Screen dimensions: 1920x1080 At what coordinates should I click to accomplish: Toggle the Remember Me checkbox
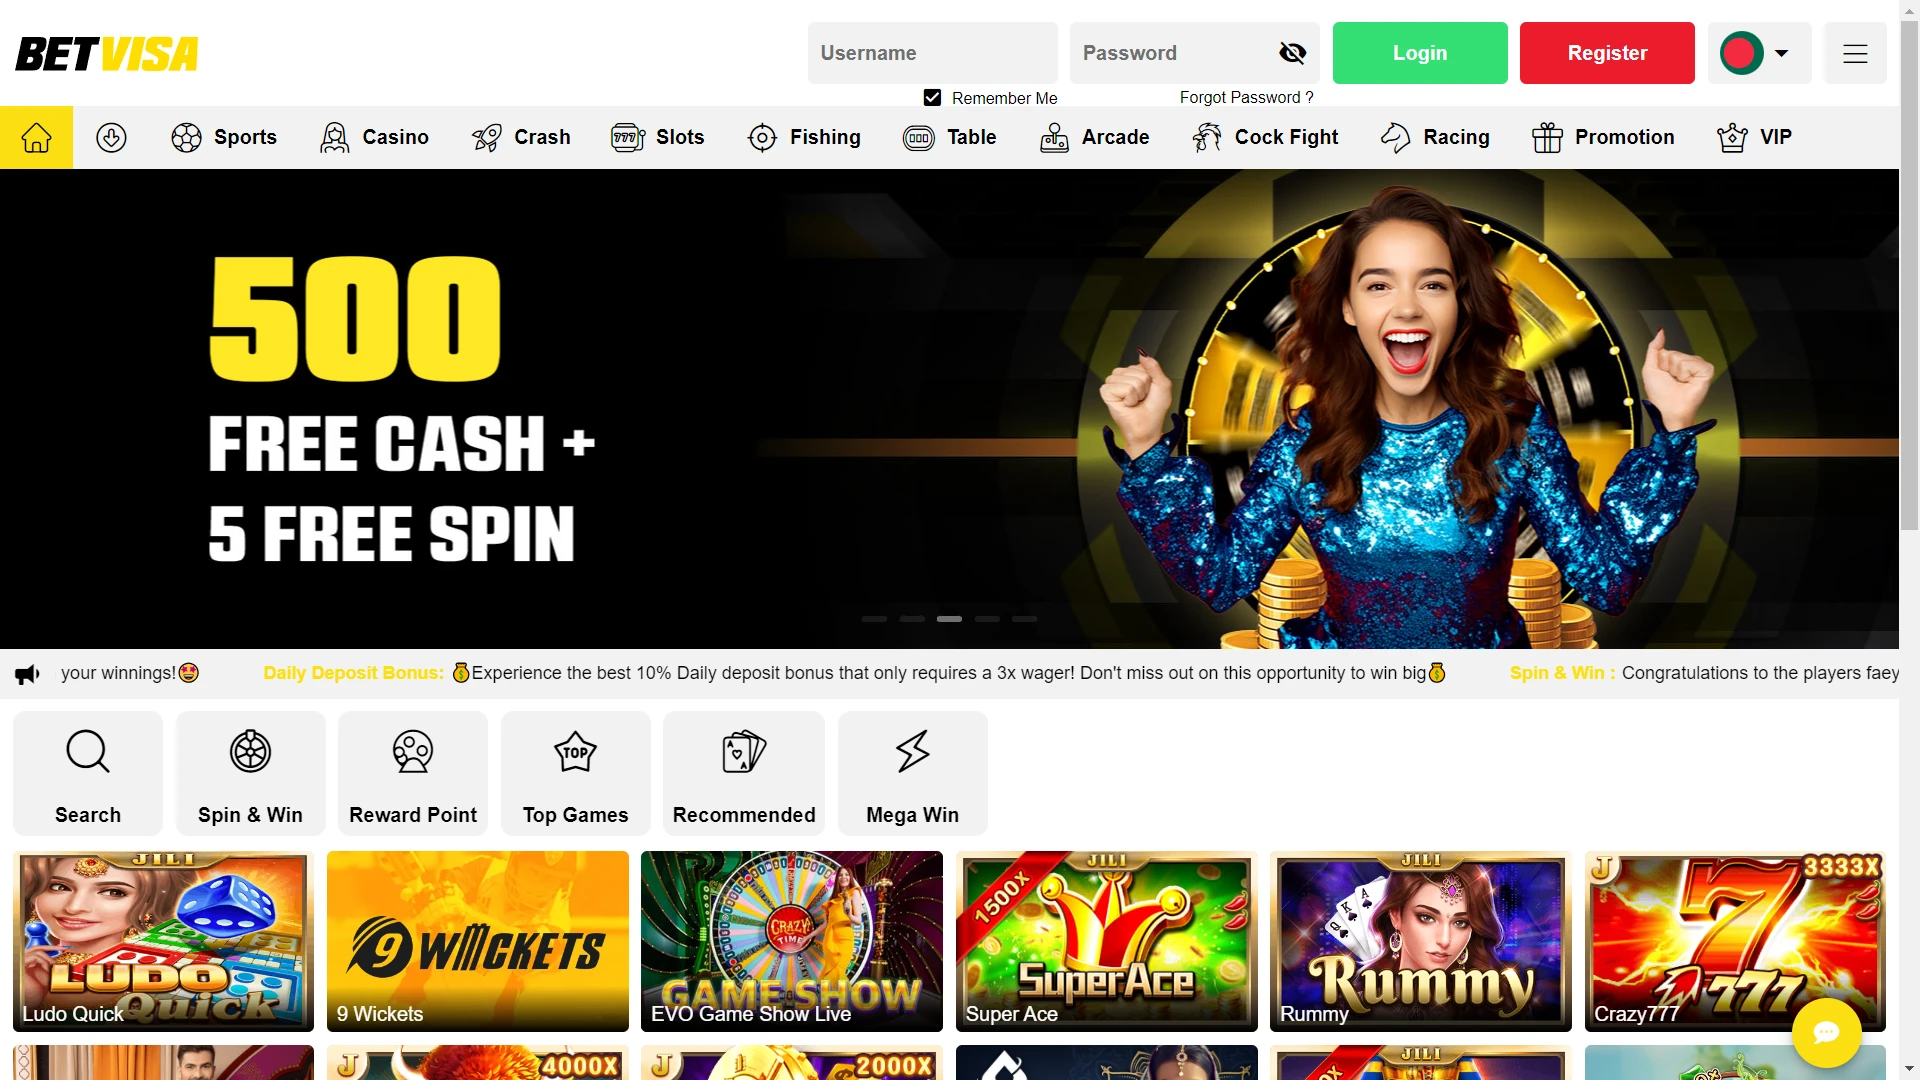932,97
